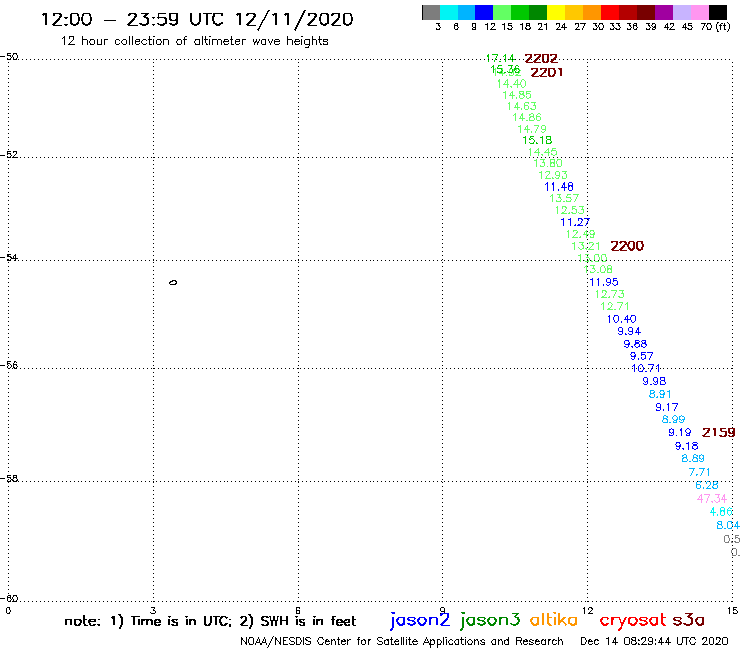The width and height of the screenshot is (740, 650).
Task: Click the longitude 6 axis label
Action: (298, 610)
